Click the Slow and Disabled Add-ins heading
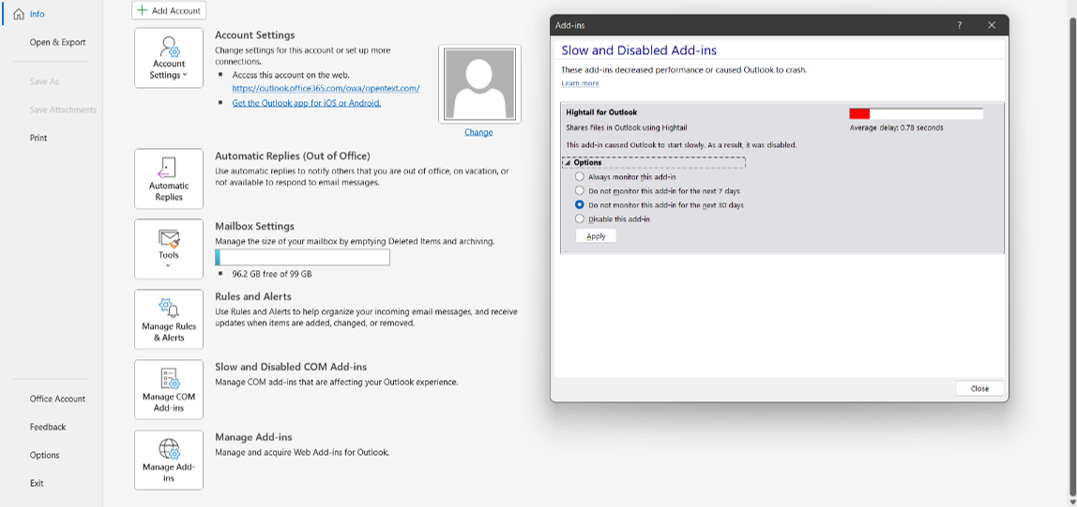 click(639, 49)
